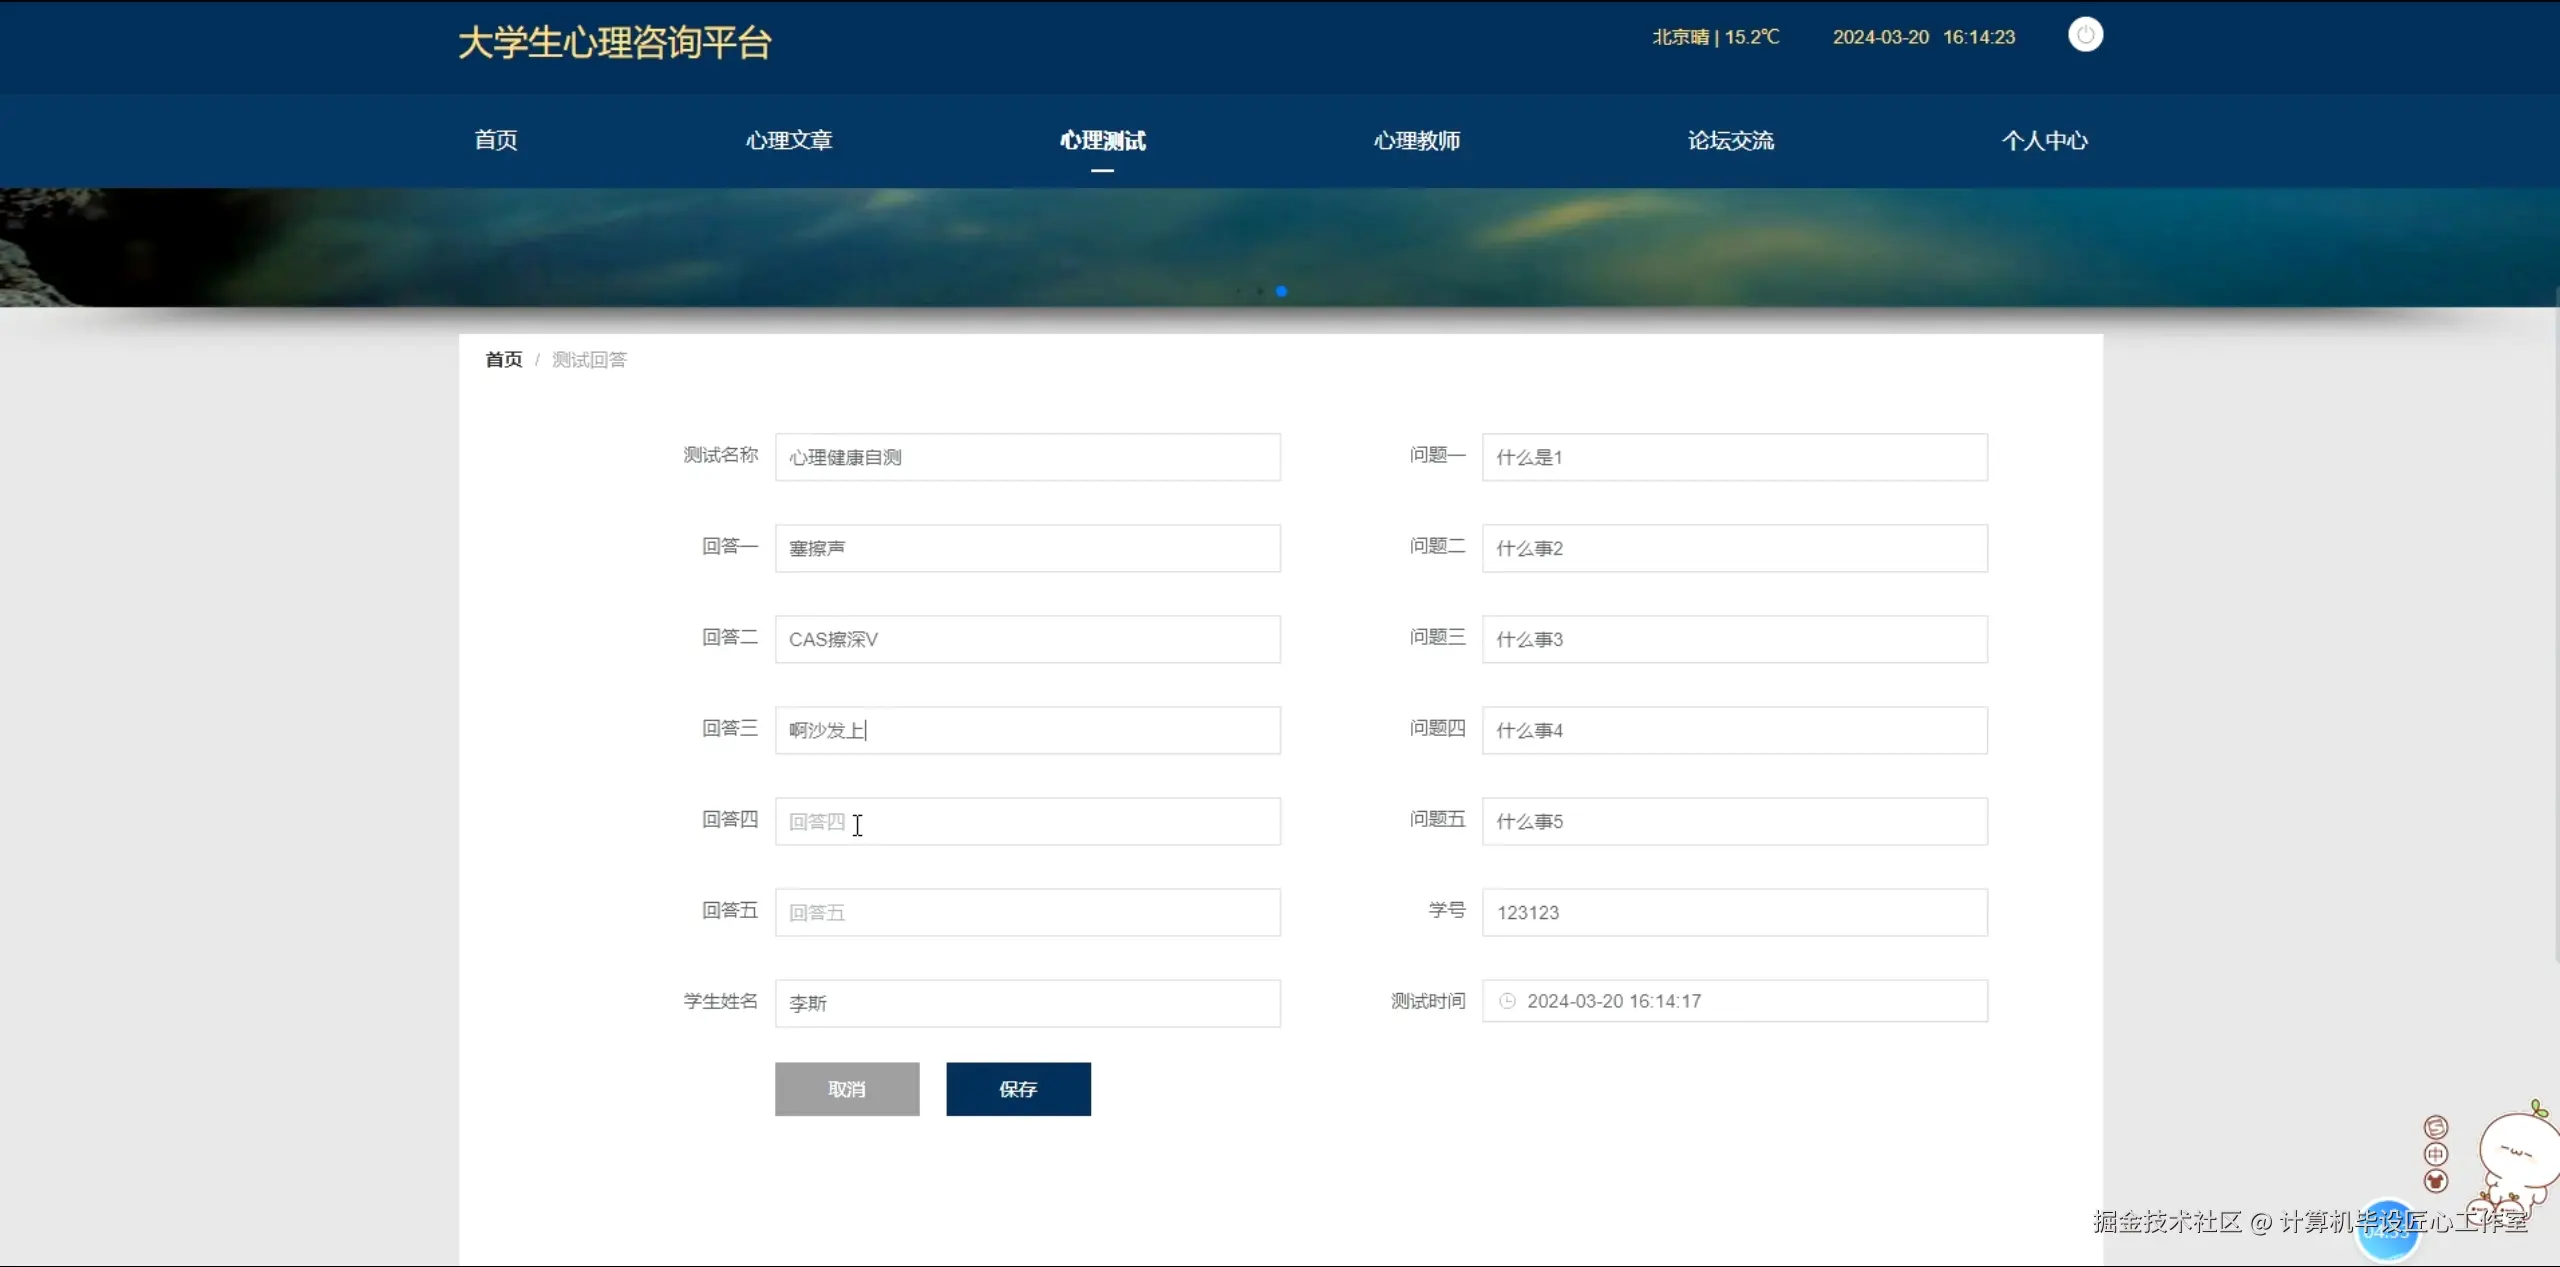2560x1267 pixels.
Task: Focus the empty 回答五 input field
Action: point(1027,912)
